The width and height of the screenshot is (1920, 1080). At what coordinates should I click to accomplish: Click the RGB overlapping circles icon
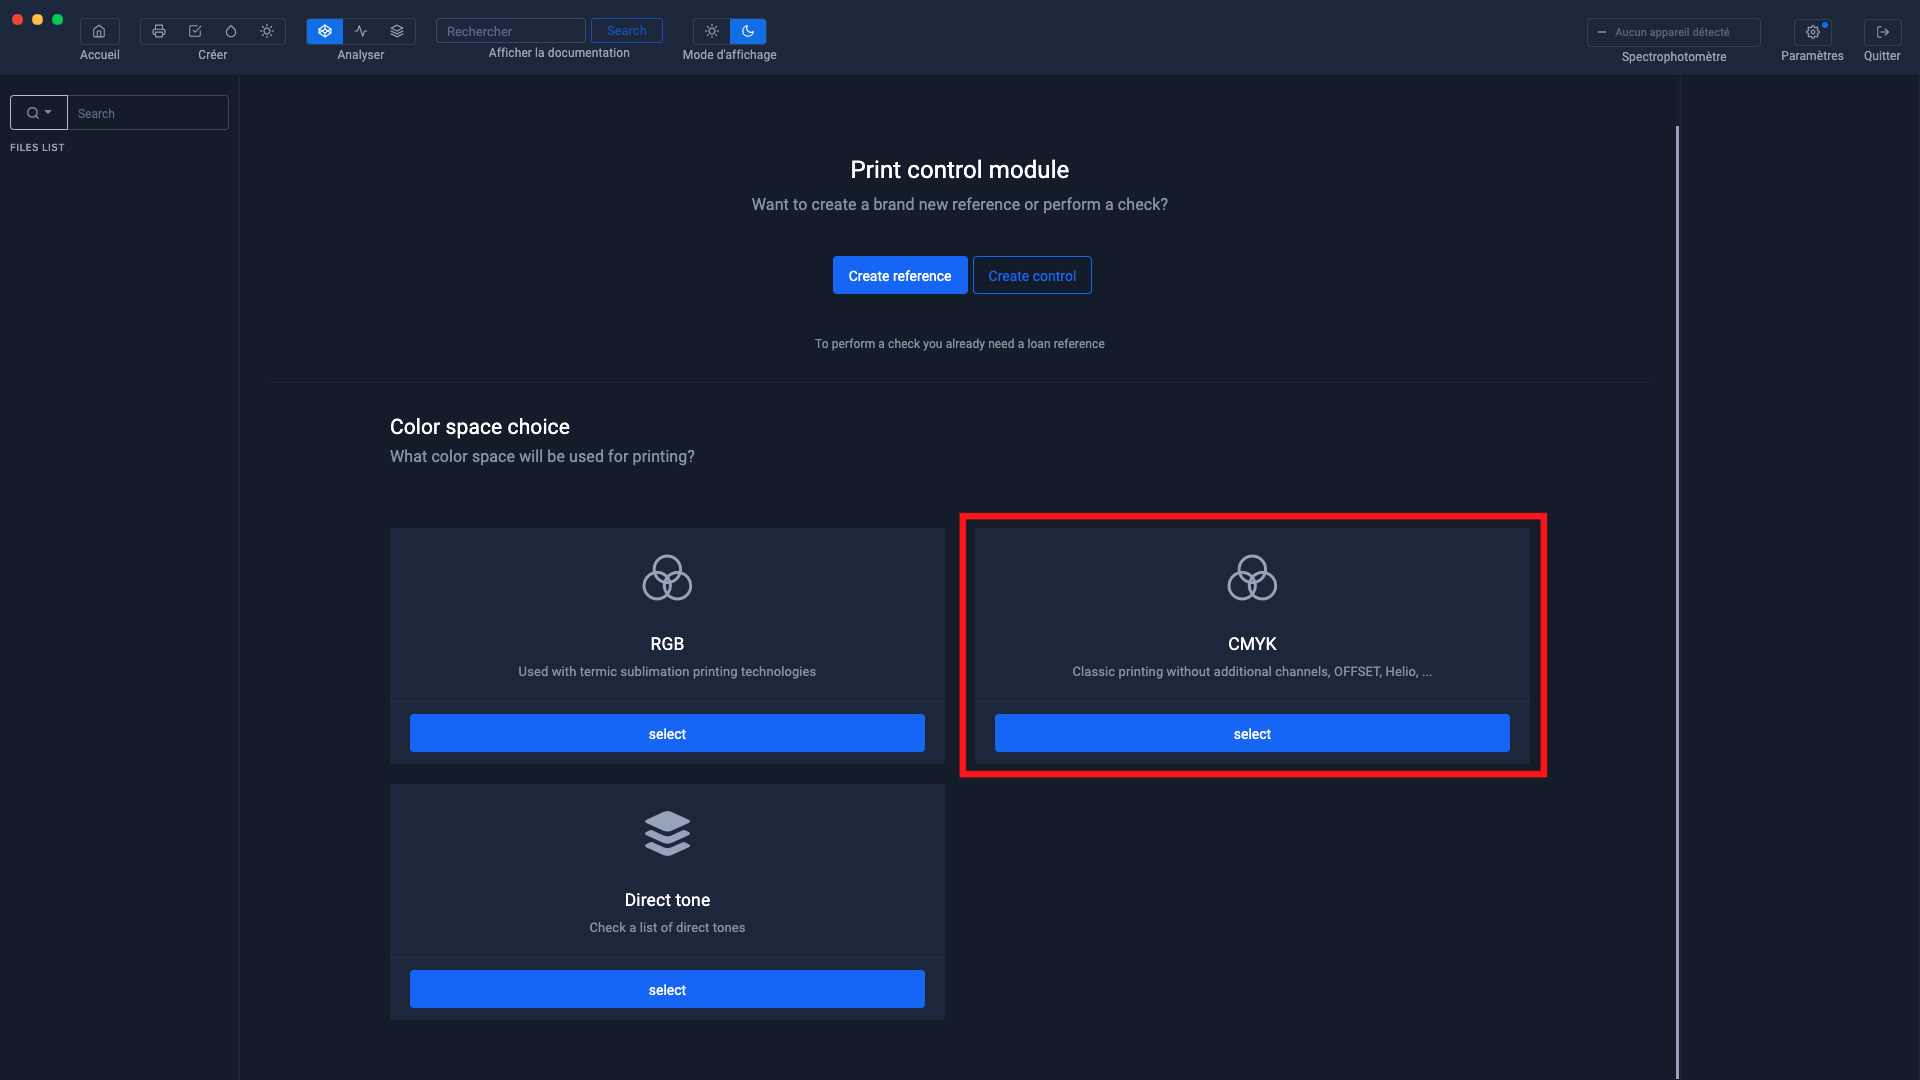(667, 578)
